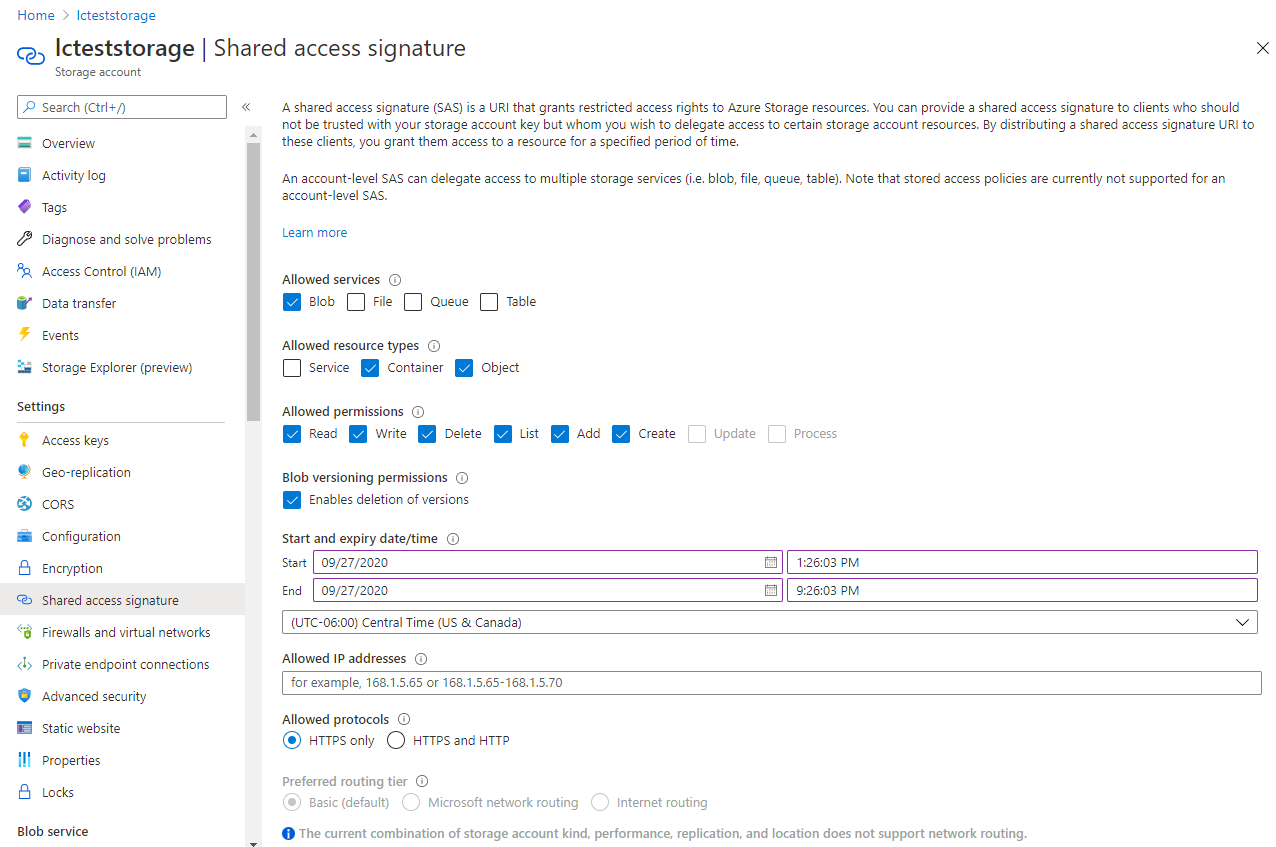
Task: Uncheck the Object resource type checkbox
Action: pyautogui.click(x=464, y=368)
